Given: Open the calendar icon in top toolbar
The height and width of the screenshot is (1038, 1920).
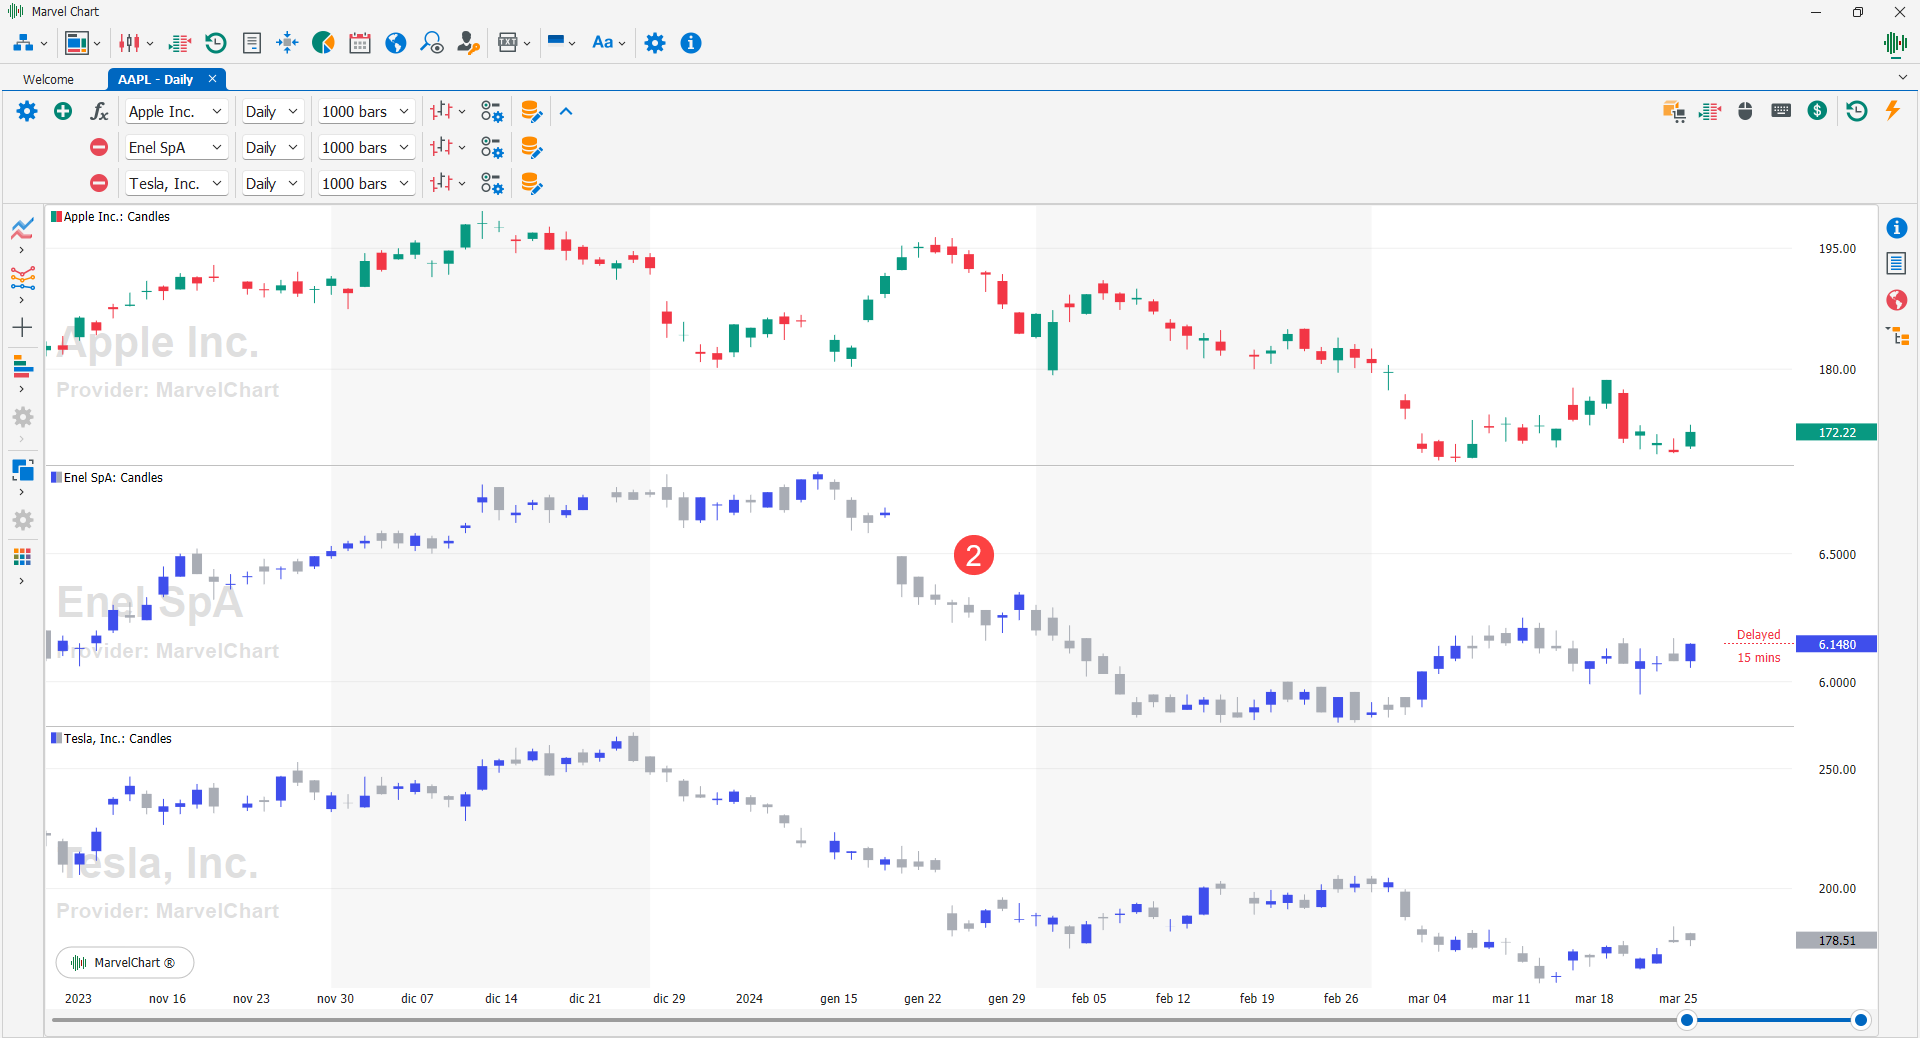Looking at the screenshot, I should pyautogui.click(x=360, y=43).
